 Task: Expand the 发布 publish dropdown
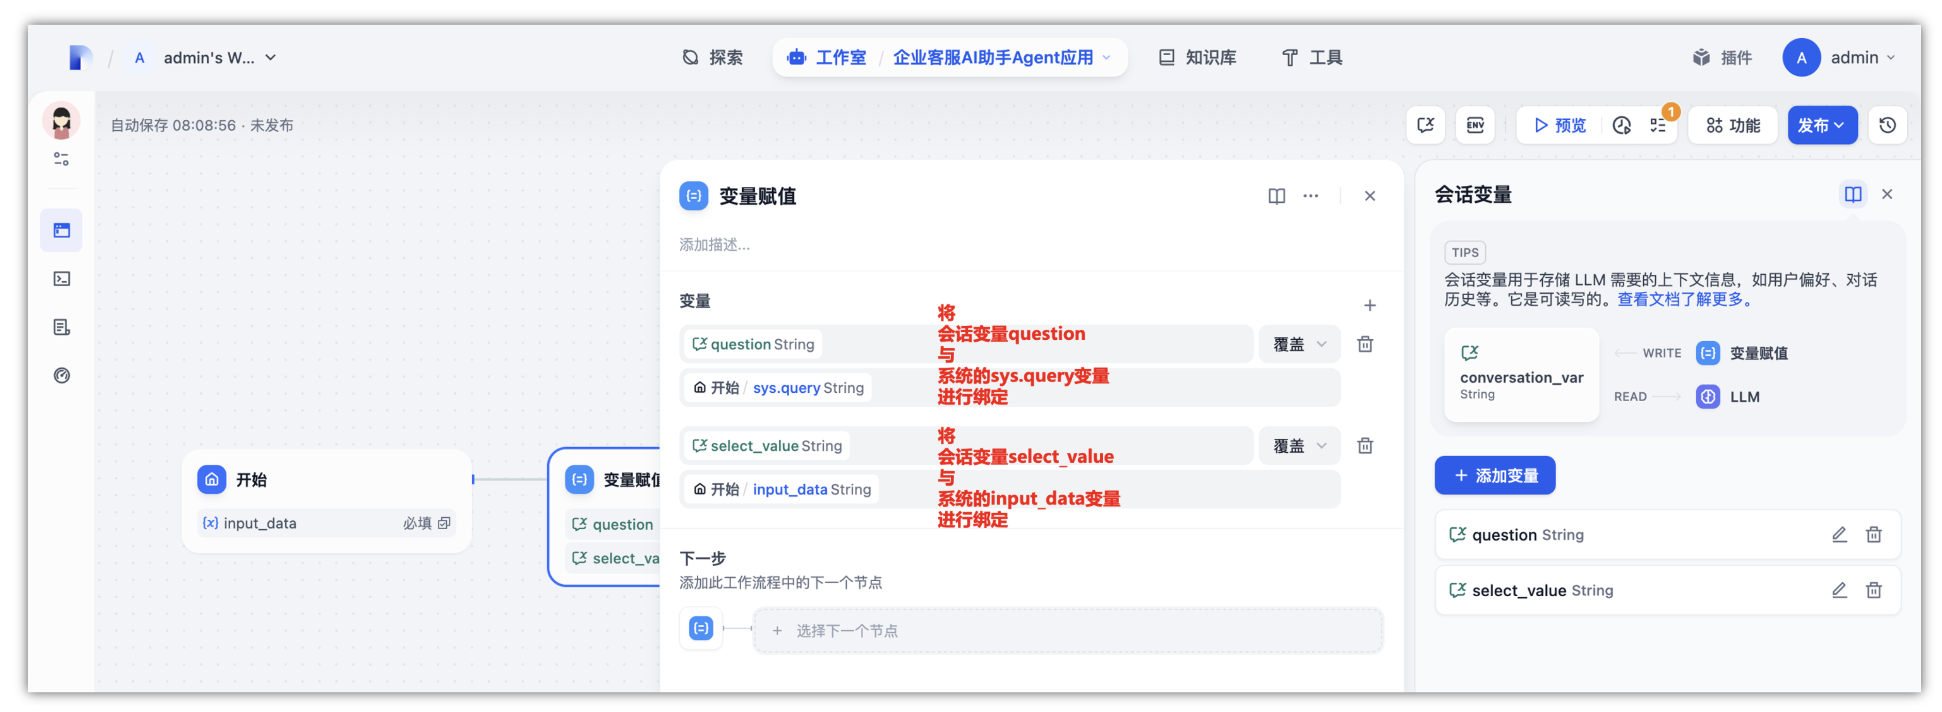[x=1823, y=125]
